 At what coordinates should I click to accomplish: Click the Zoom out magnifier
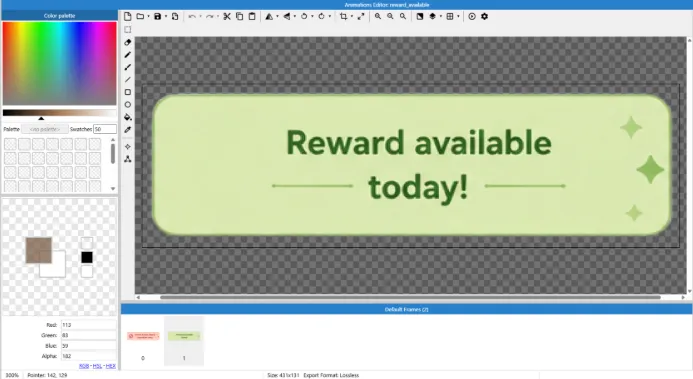[390, 16]
